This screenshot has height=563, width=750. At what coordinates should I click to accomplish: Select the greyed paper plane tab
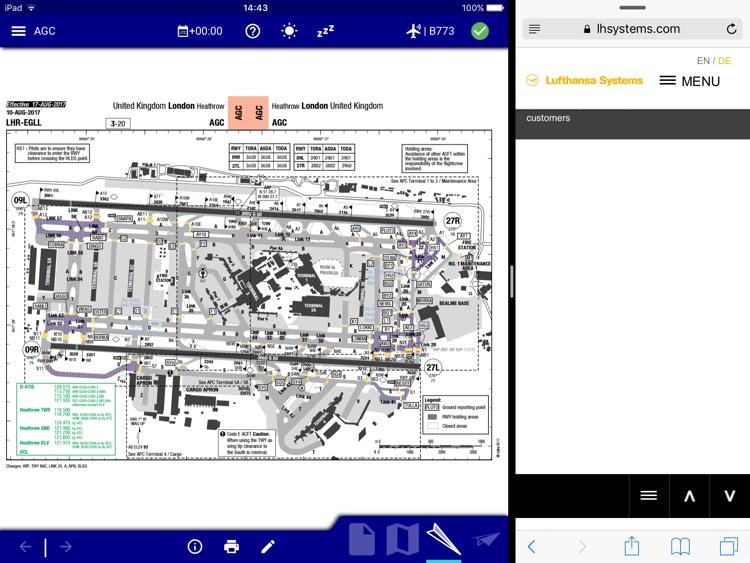pyautogui.click(x=485, y=540)
